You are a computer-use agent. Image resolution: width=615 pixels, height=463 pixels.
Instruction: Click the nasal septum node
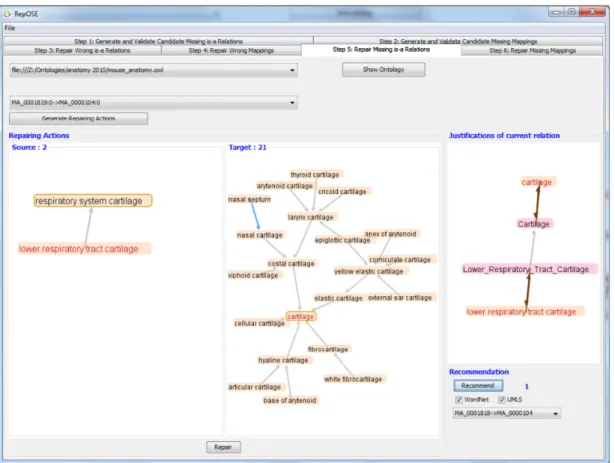249,199
